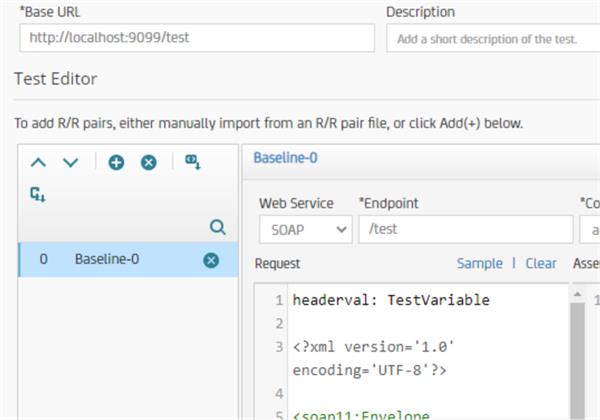Click the Clear link above Request editor
This screenshot has height=420, width=600.
tap(541, 263)
